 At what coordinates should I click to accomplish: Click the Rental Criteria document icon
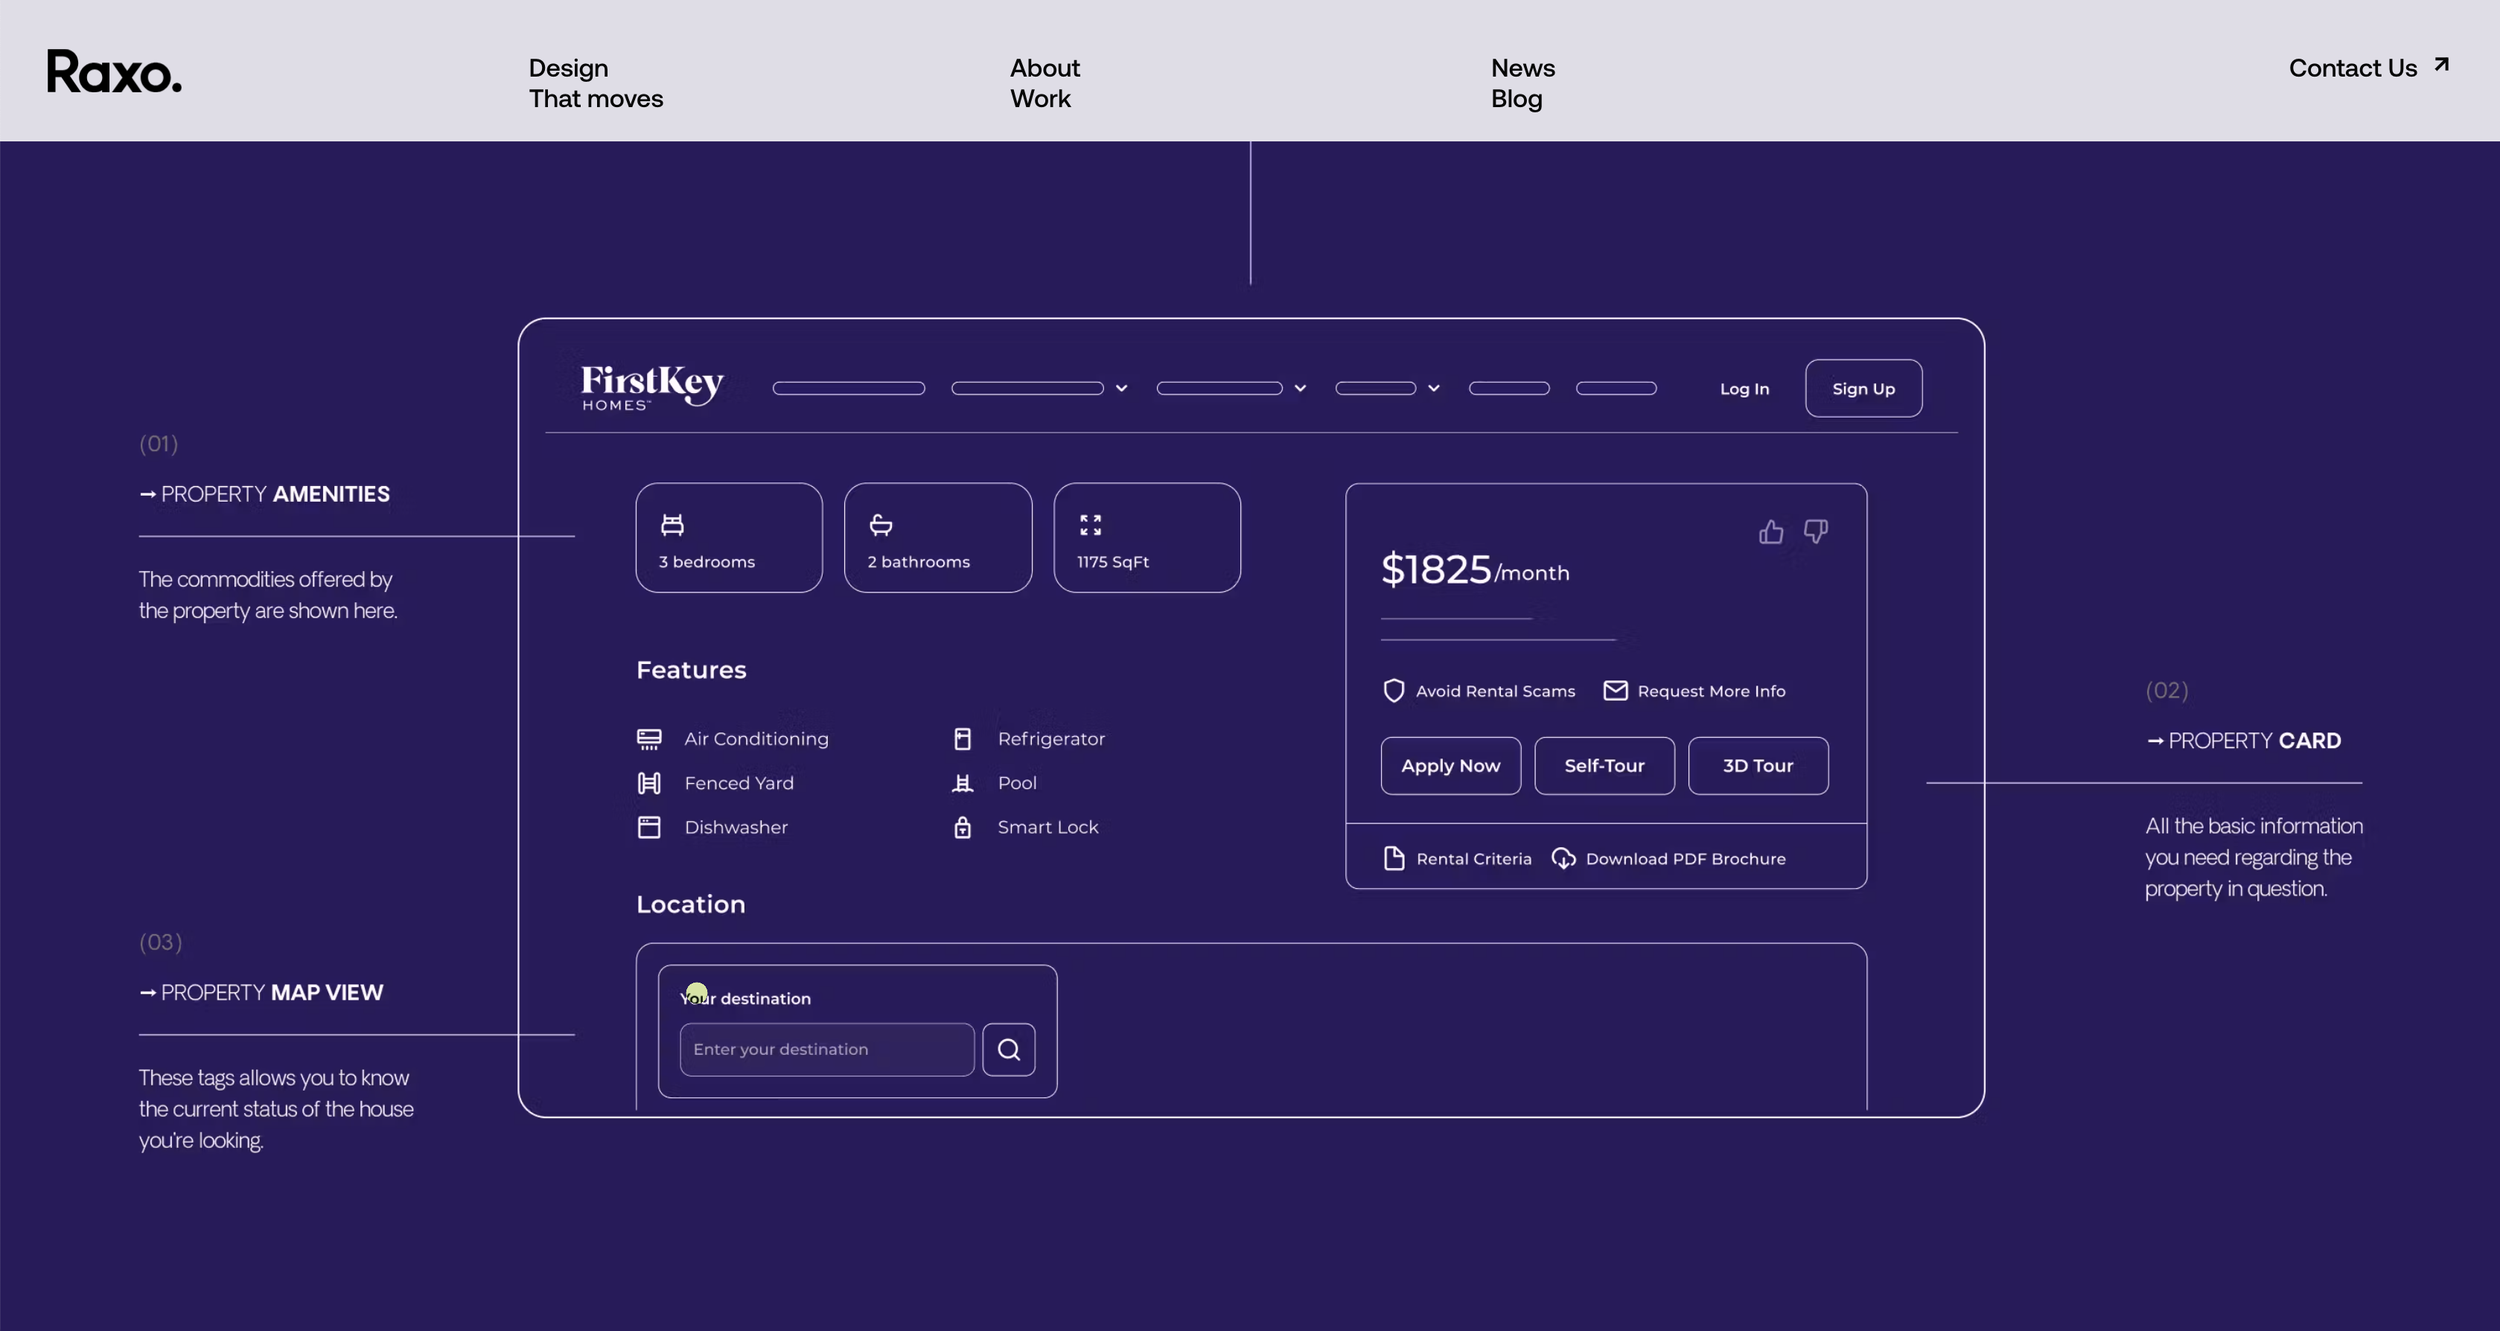[x=1394, y=858]
